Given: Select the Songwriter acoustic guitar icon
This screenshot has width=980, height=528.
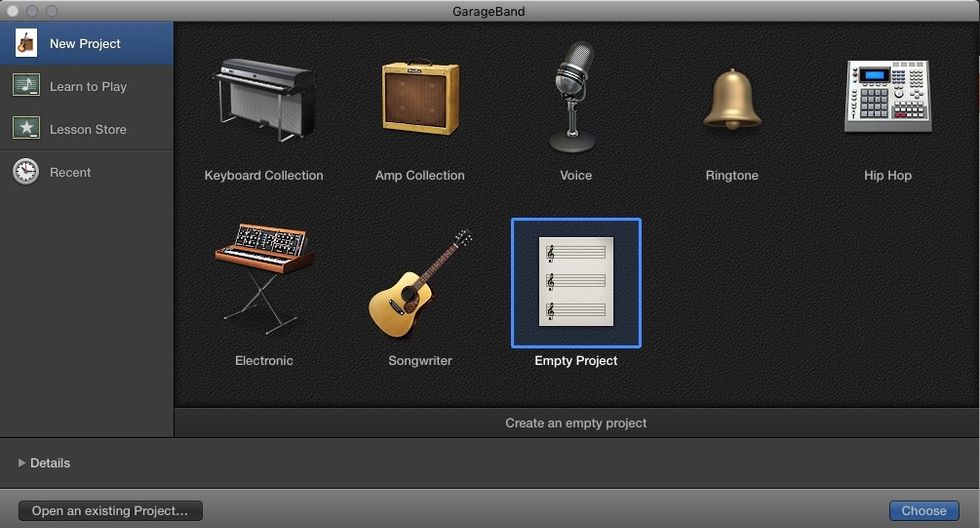Looking at the screenshot, I should [x=420, y=284].
